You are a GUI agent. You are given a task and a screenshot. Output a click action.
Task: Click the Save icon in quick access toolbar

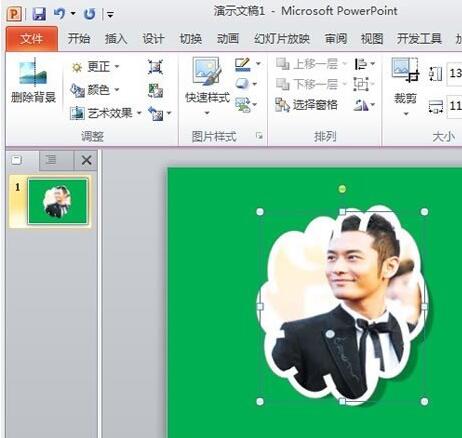pos(39,14)
